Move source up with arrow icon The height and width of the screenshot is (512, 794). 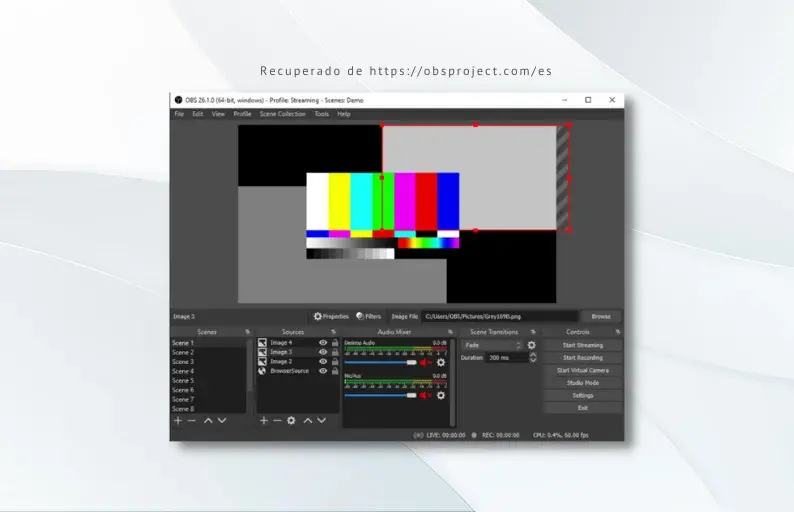pyautogui.click(x=308, y=420)
